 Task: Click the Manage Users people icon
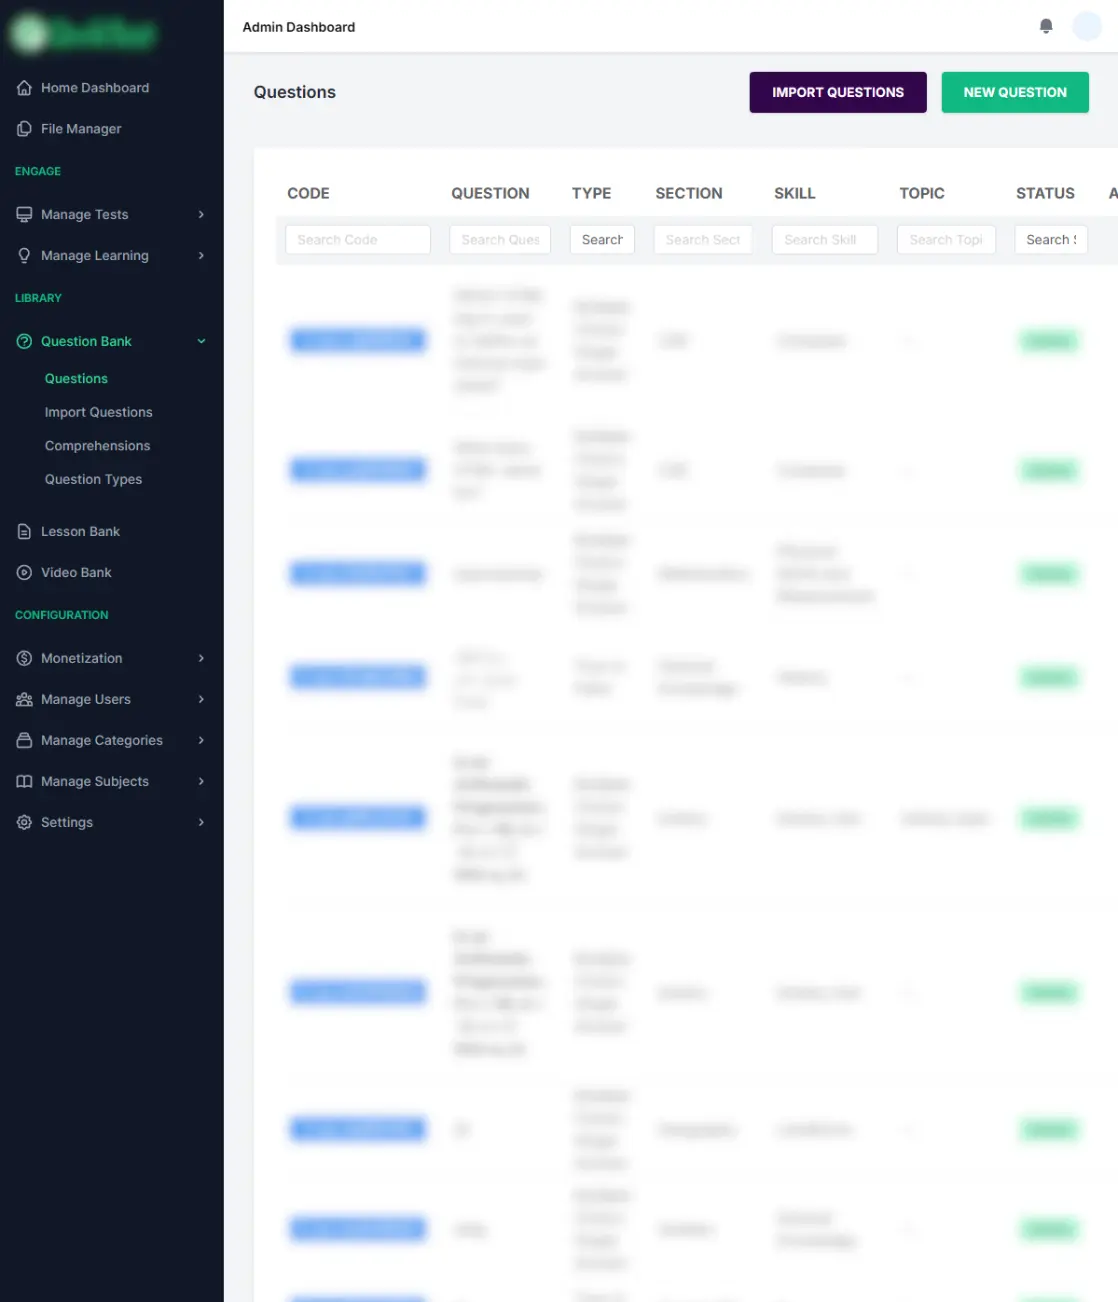tap(24, 700)
